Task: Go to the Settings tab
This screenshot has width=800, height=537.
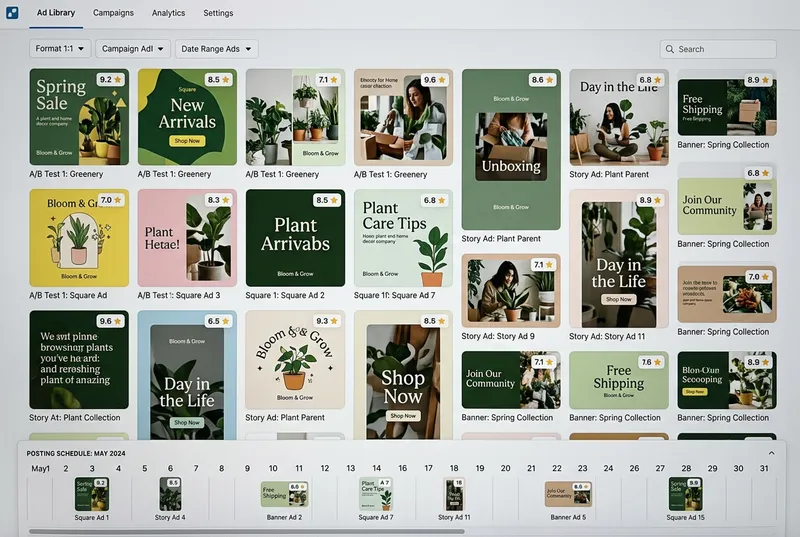Action: [x=218, y=13]
